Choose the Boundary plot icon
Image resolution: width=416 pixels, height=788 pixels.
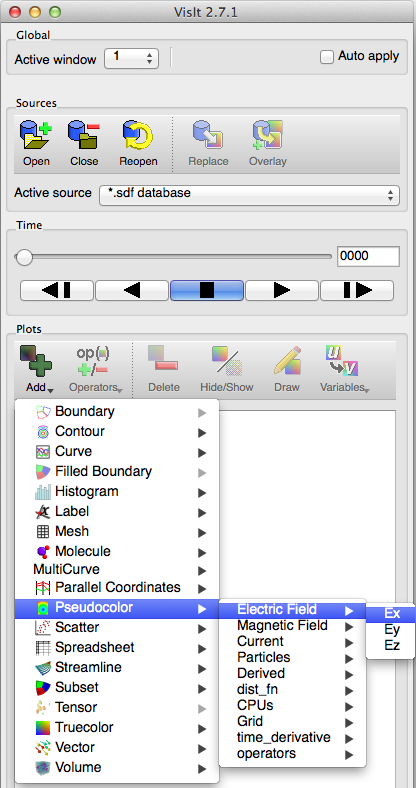pos(43,413)
